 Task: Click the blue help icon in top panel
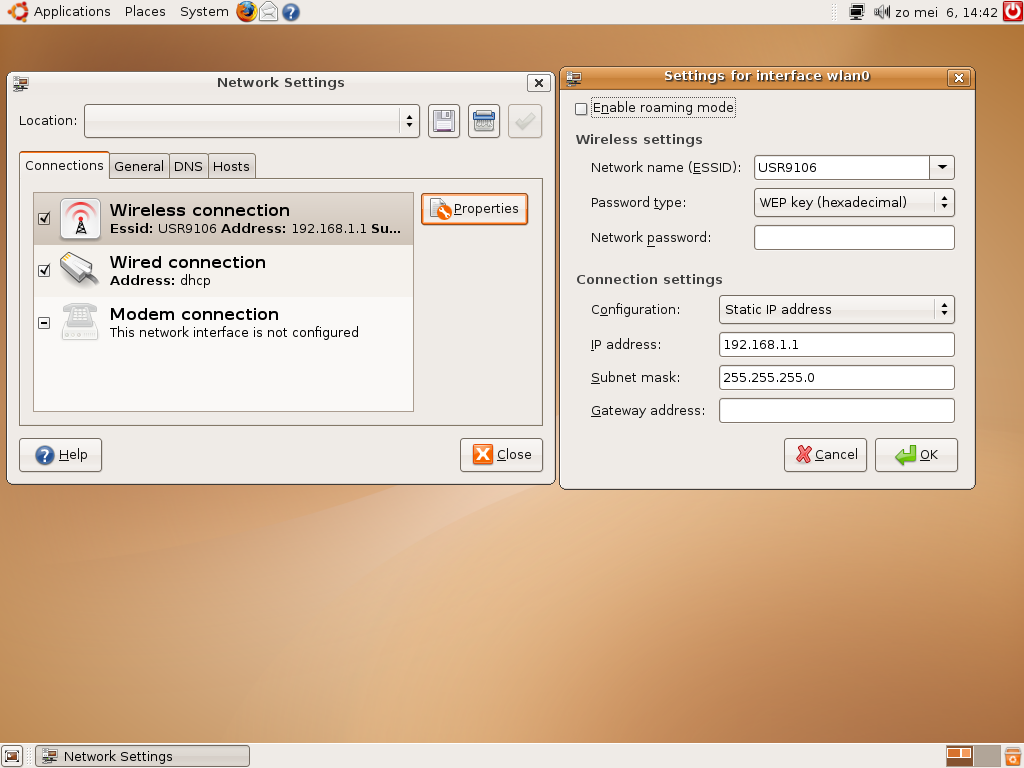coord(291,12)
